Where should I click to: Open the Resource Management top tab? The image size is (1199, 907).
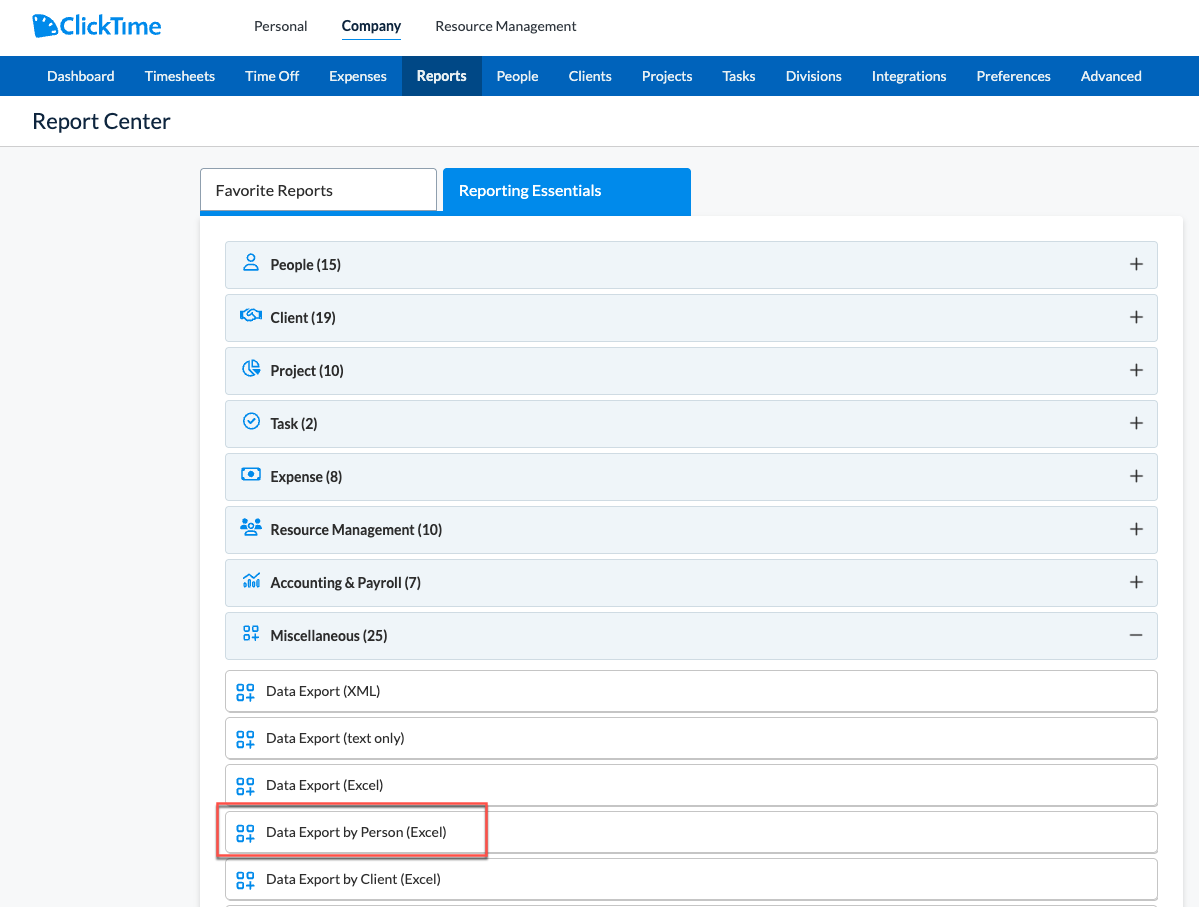505,26
